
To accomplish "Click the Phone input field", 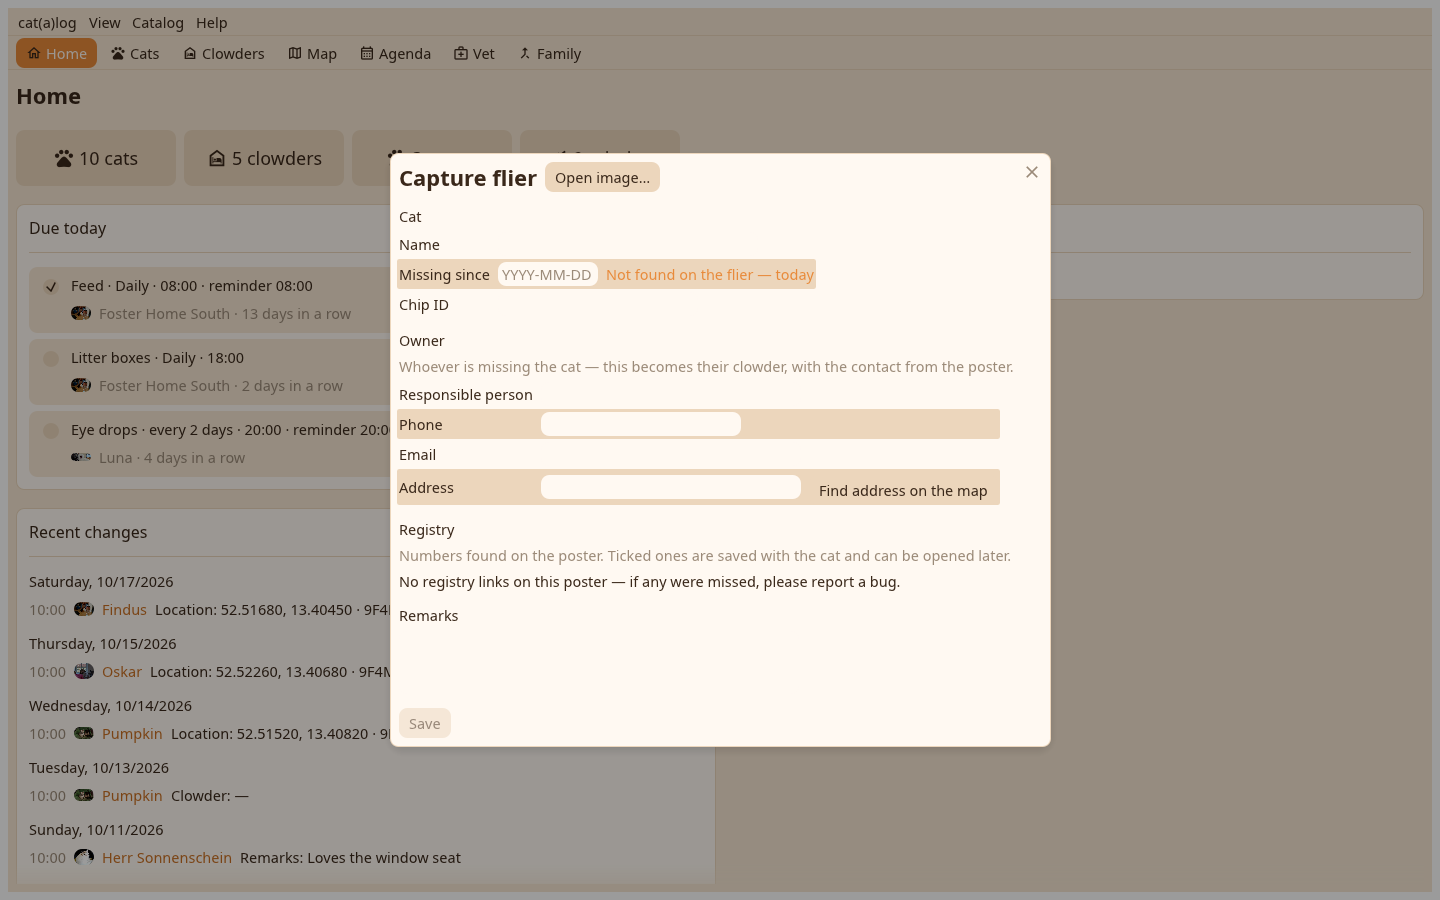I will point(641,424).
